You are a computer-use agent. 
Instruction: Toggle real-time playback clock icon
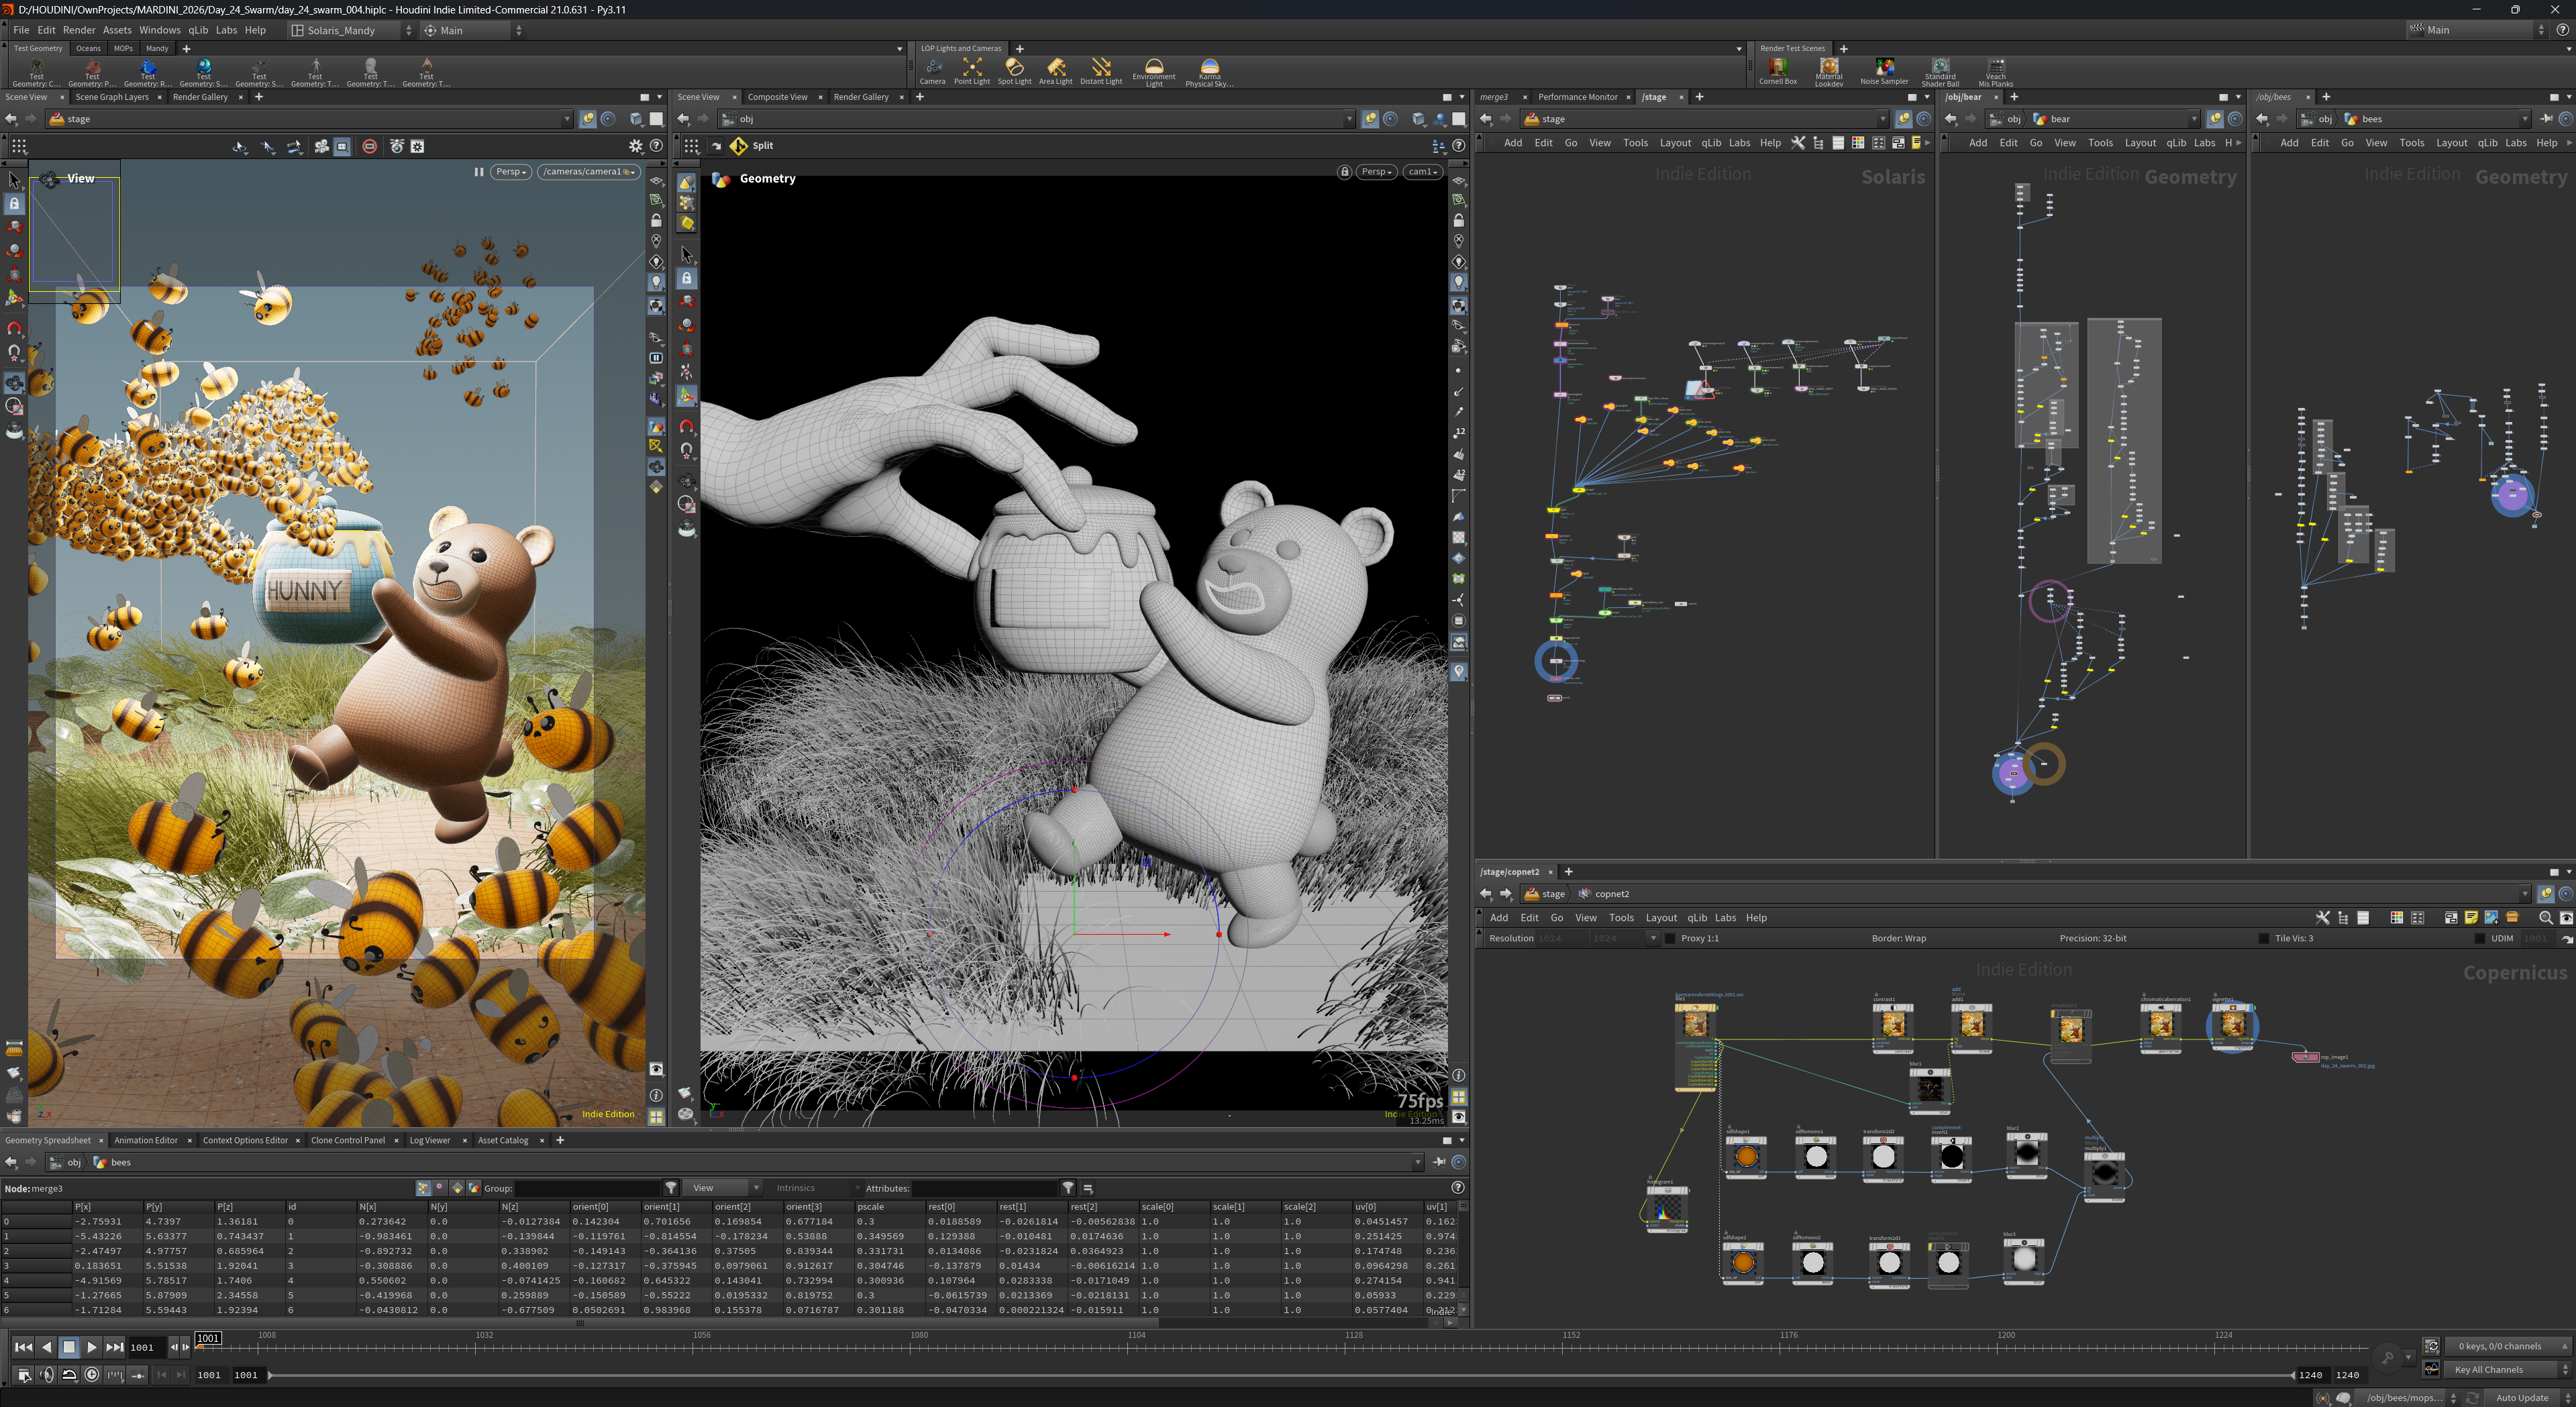click(91, 1375)
